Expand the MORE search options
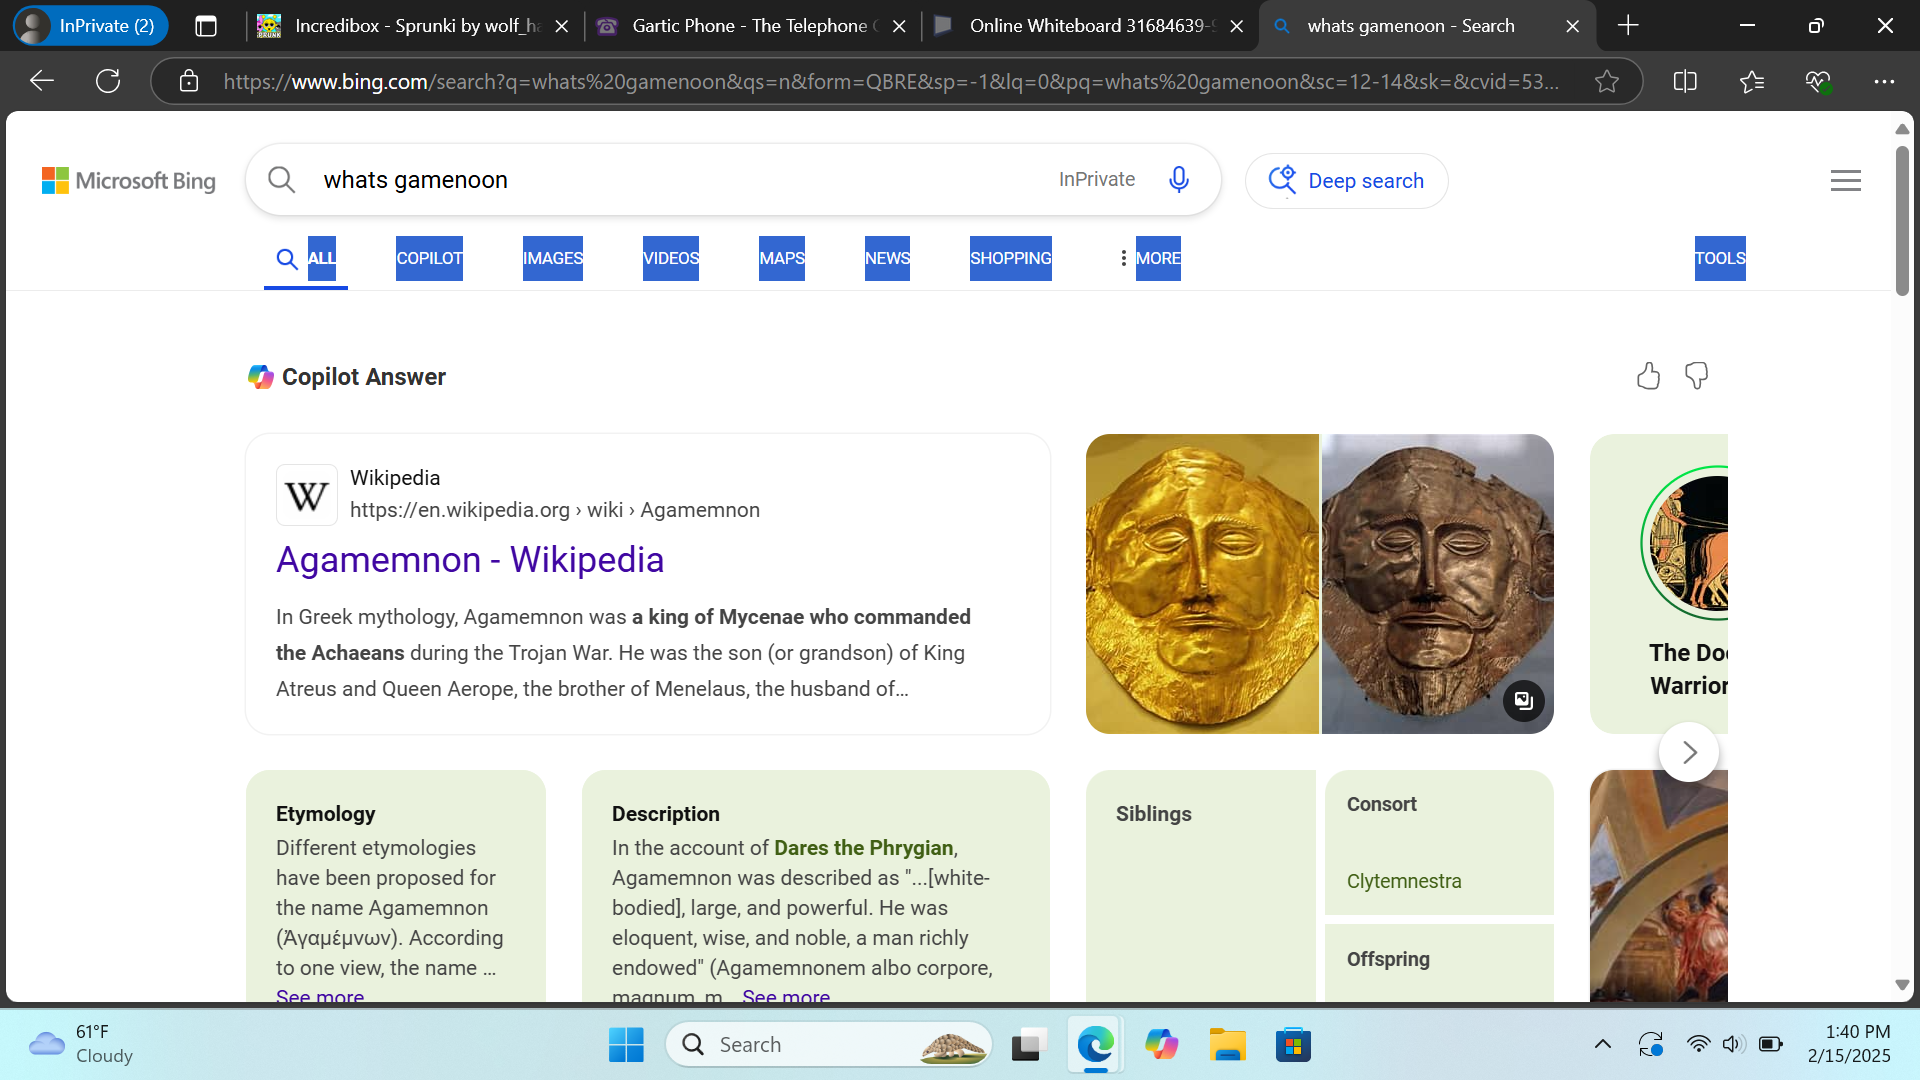Screen dimensions: 1920x1080 point(1149,258)
